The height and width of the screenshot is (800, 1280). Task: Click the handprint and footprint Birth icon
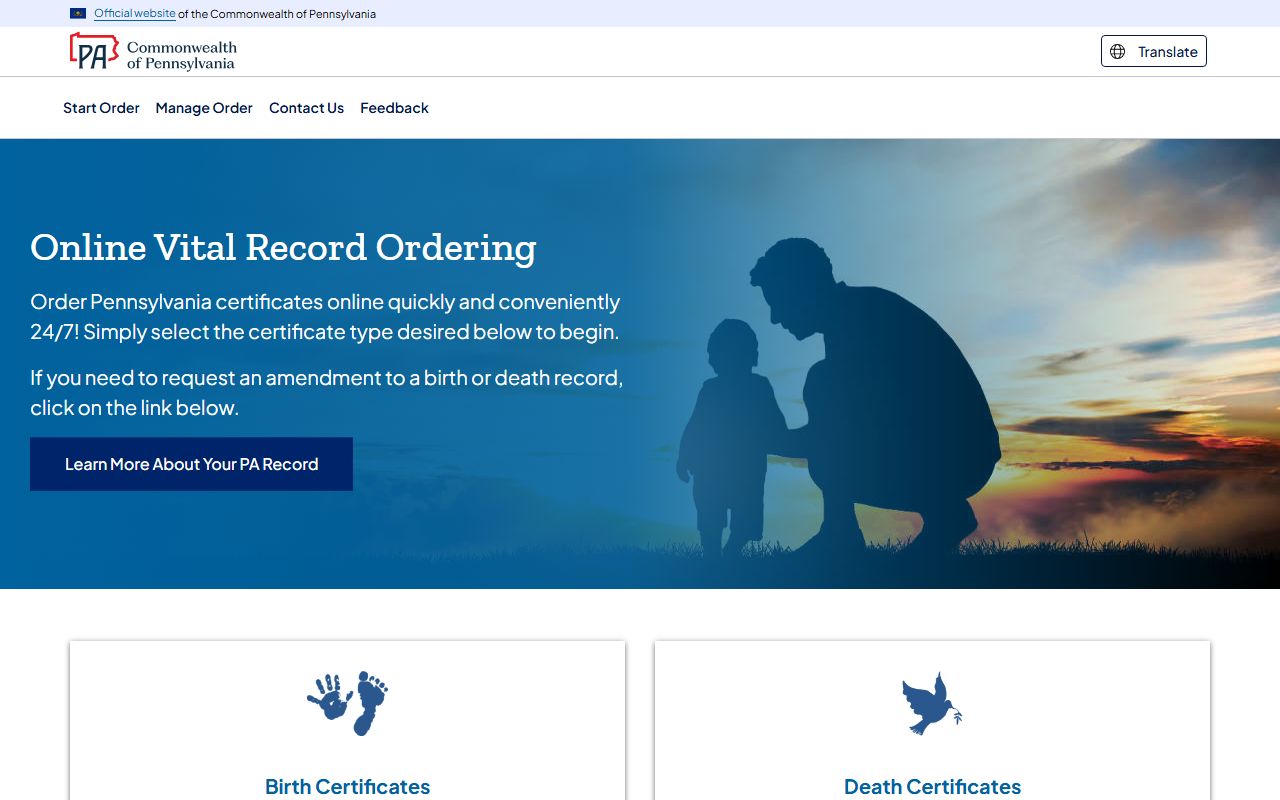click(x=347, y=703)
